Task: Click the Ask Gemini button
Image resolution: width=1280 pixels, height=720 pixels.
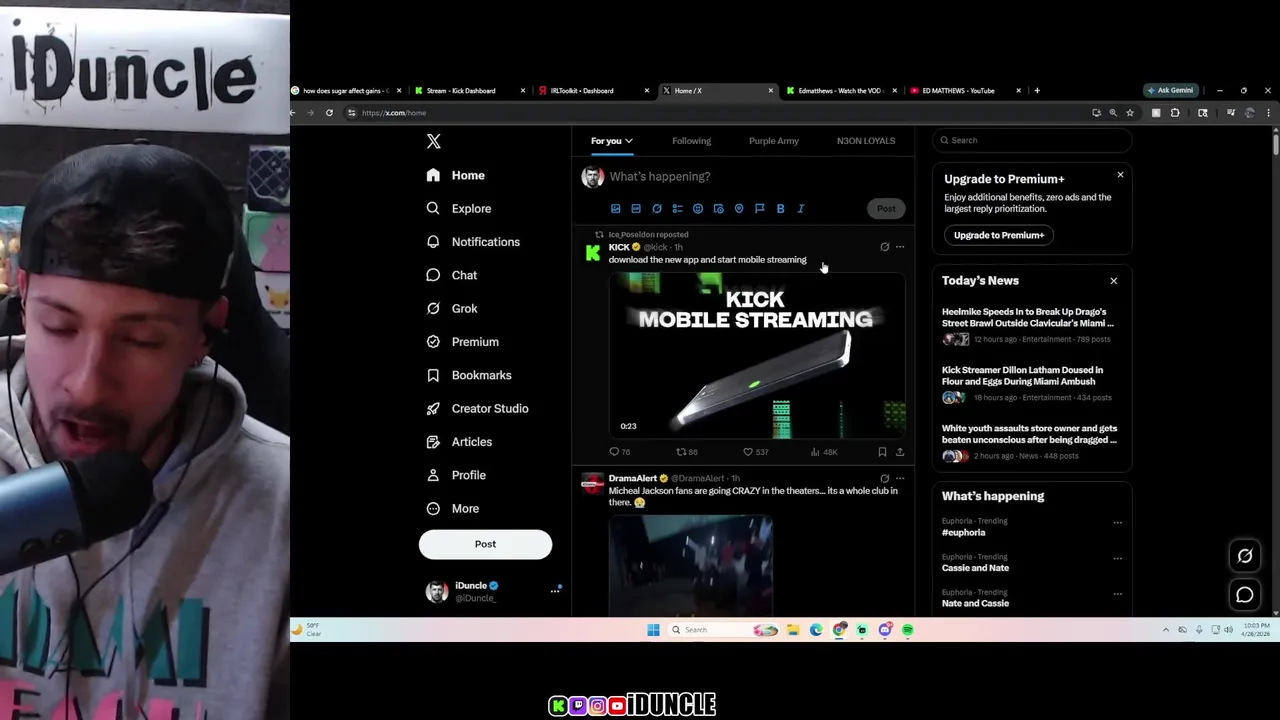Action: pyautogui.click(x=1170, y=91)
